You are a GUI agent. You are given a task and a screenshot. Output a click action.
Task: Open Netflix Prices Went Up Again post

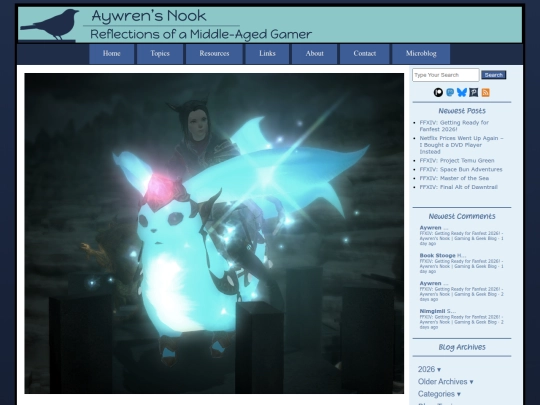tap(461, 145)
